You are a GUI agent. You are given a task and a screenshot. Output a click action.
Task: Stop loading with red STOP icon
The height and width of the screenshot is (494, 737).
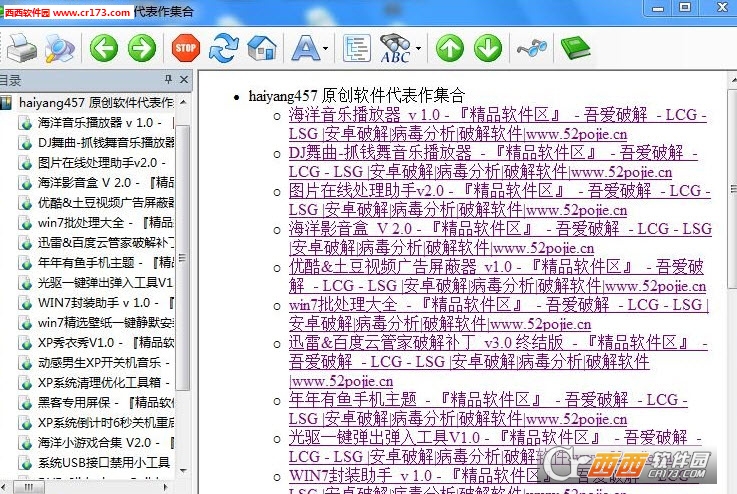tap(186, 48)
